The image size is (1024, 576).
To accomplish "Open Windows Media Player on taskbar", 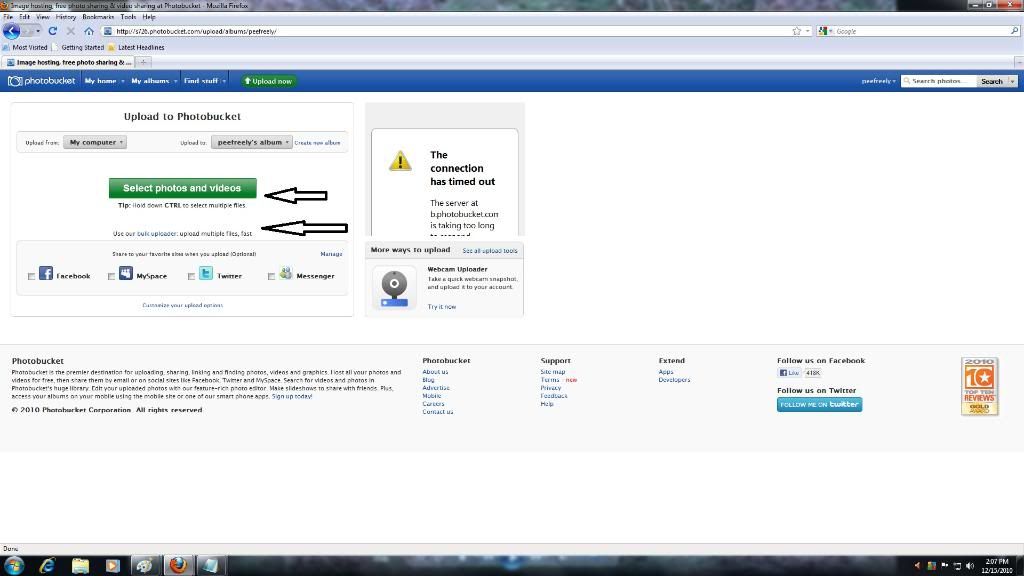I will (112, 566).
